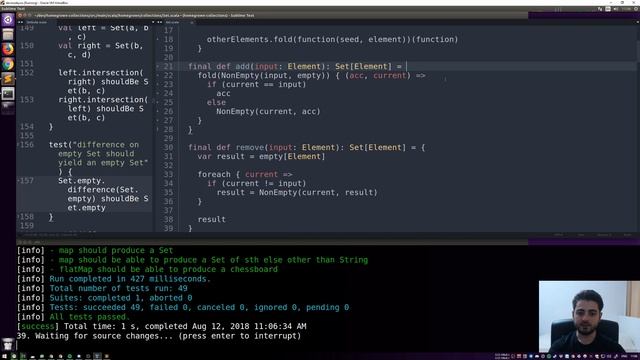640x360 pixels.
Task: Click 'left.intersection(' in left pane
Action: point(100,73)
